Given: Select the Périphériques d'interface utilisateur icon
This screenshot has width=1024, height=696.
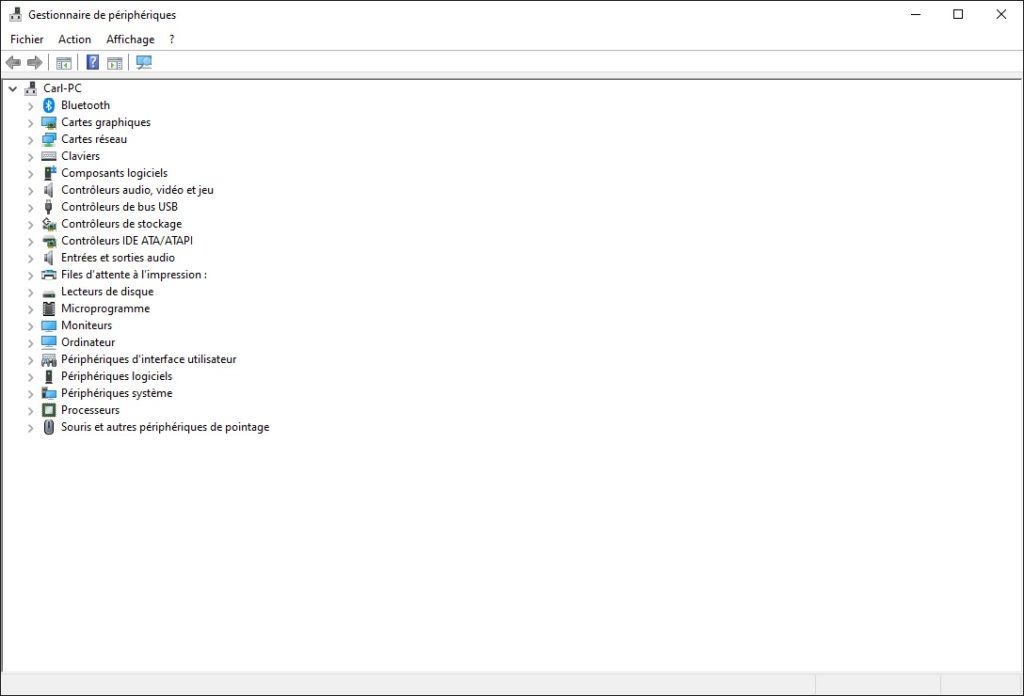Looking at the screenshot, I should [49, 360].
